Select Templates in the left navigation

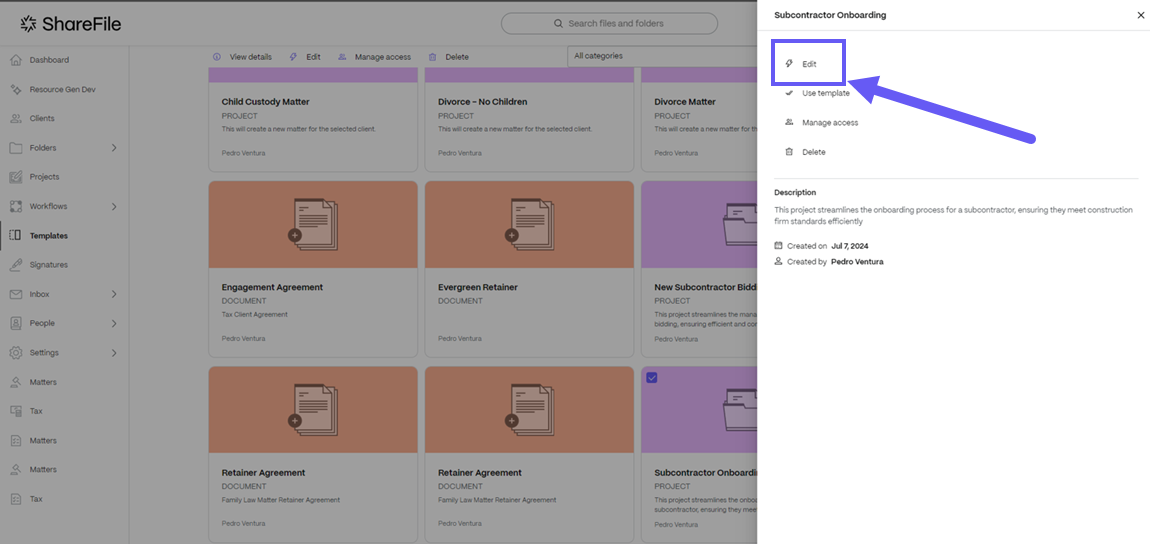tap(48, 236)
